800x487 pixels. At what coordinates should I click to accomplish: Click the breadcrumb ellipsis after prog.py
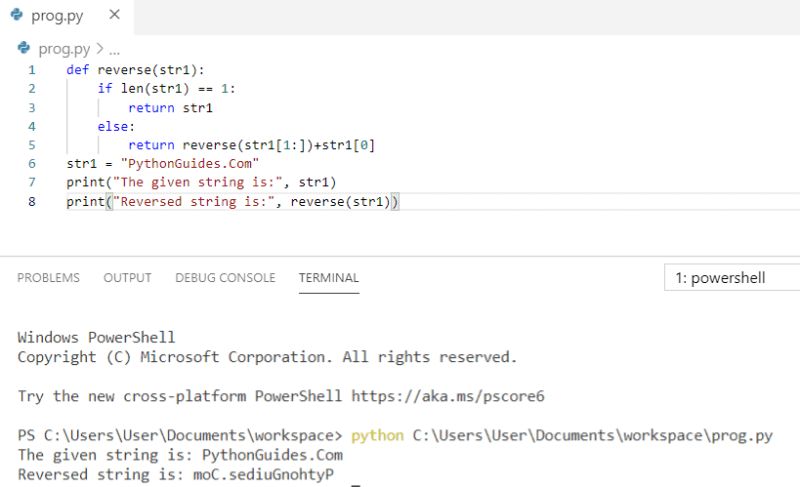click(x=114, y=51)
